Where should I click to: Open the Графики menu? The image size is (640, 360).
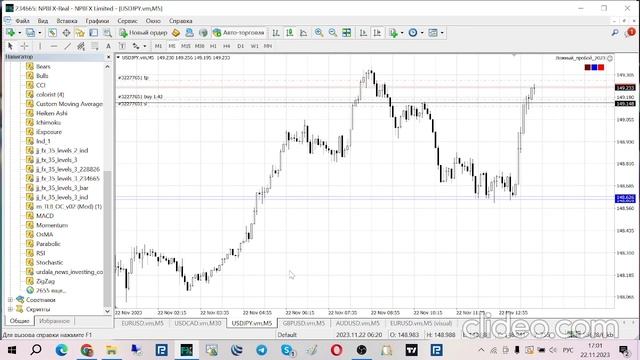97,21
